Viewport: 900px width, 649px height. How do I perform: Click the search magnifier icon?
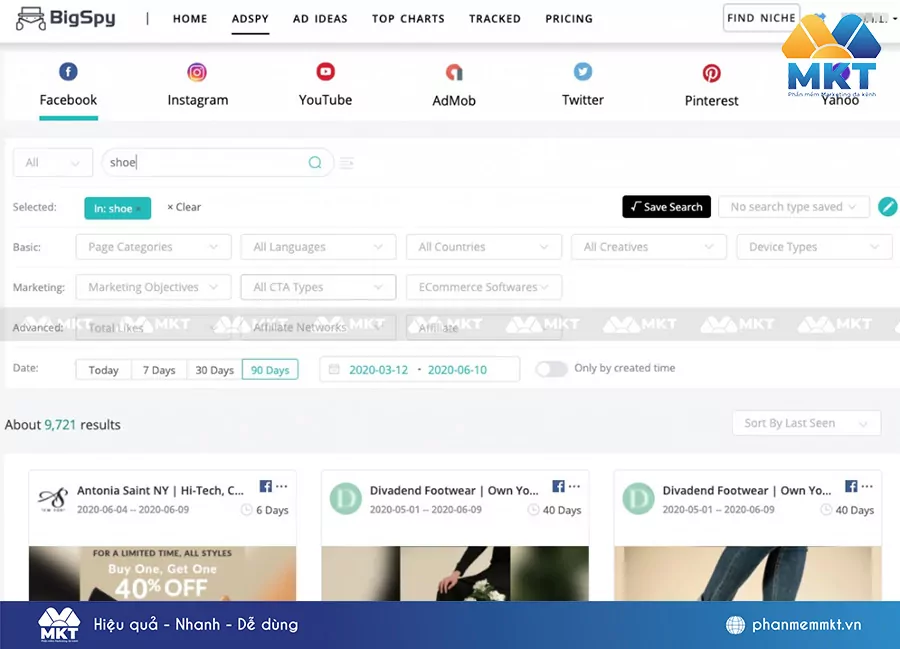click(x=315, y=162)
